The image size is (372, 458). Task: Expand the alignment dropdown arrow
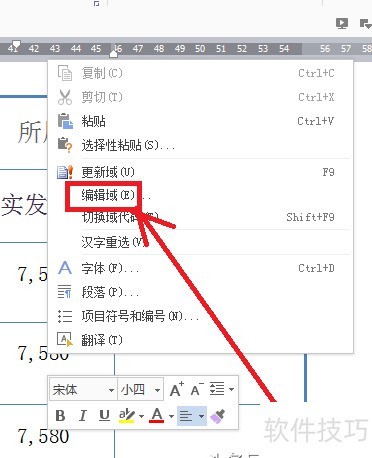click(x=201, y=416)
